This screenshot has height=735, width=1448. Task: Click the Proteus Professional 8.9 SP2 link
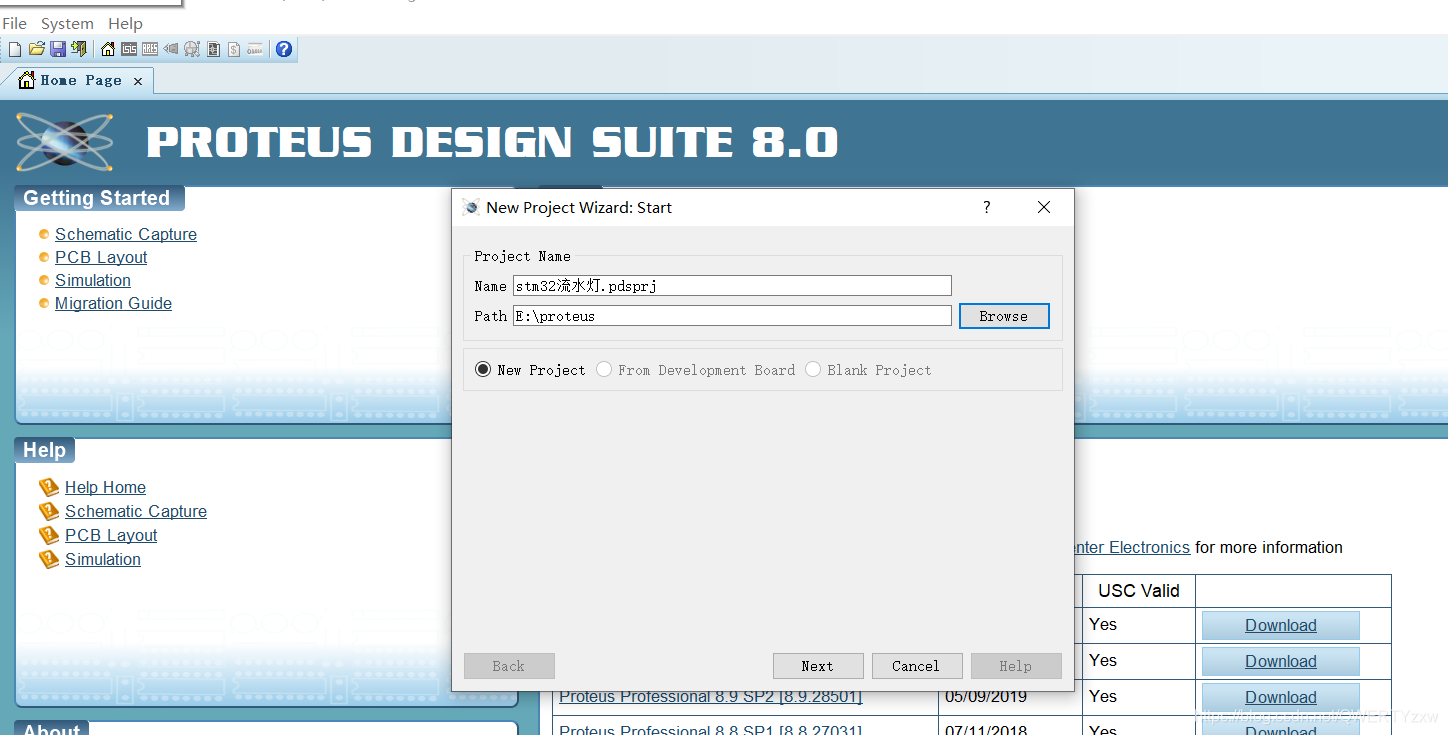710,697
